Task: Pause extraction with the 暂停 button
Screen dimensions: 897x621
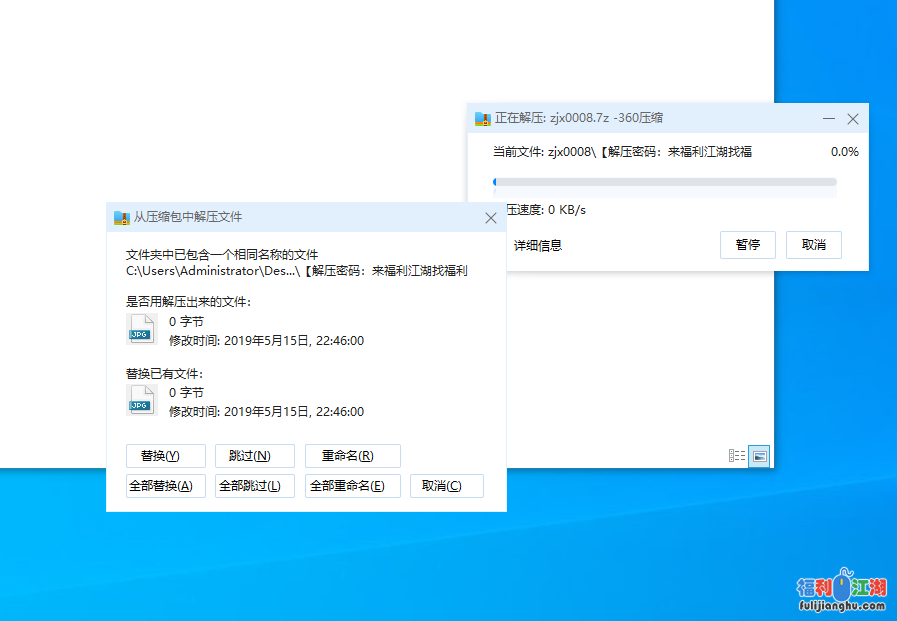Action: coord(747,245)
